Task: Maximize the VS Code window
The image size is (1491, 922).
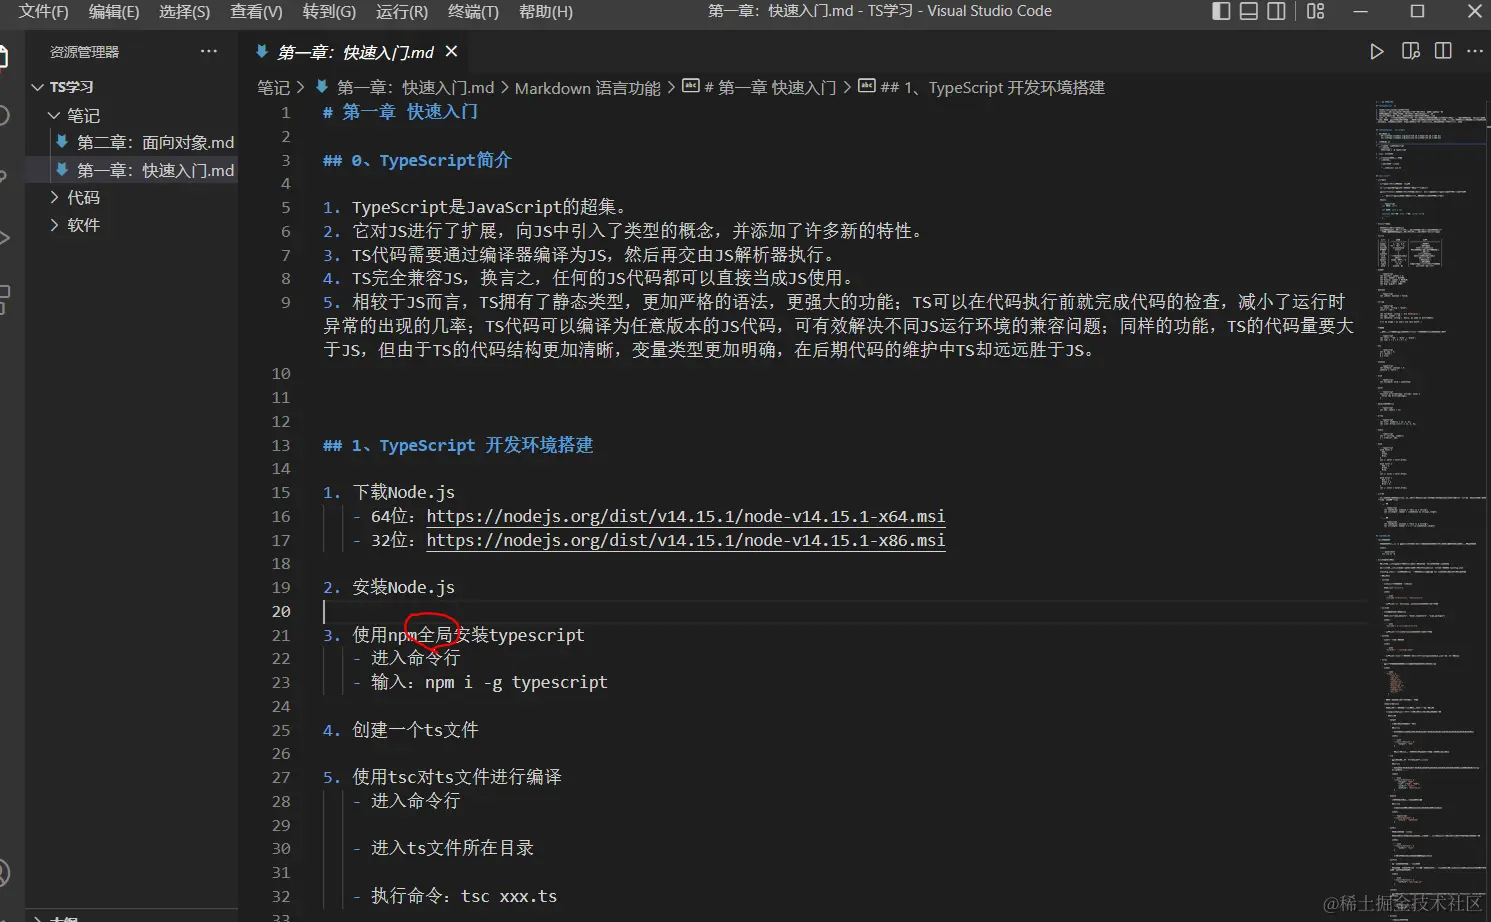Action: coord(1417,11)
